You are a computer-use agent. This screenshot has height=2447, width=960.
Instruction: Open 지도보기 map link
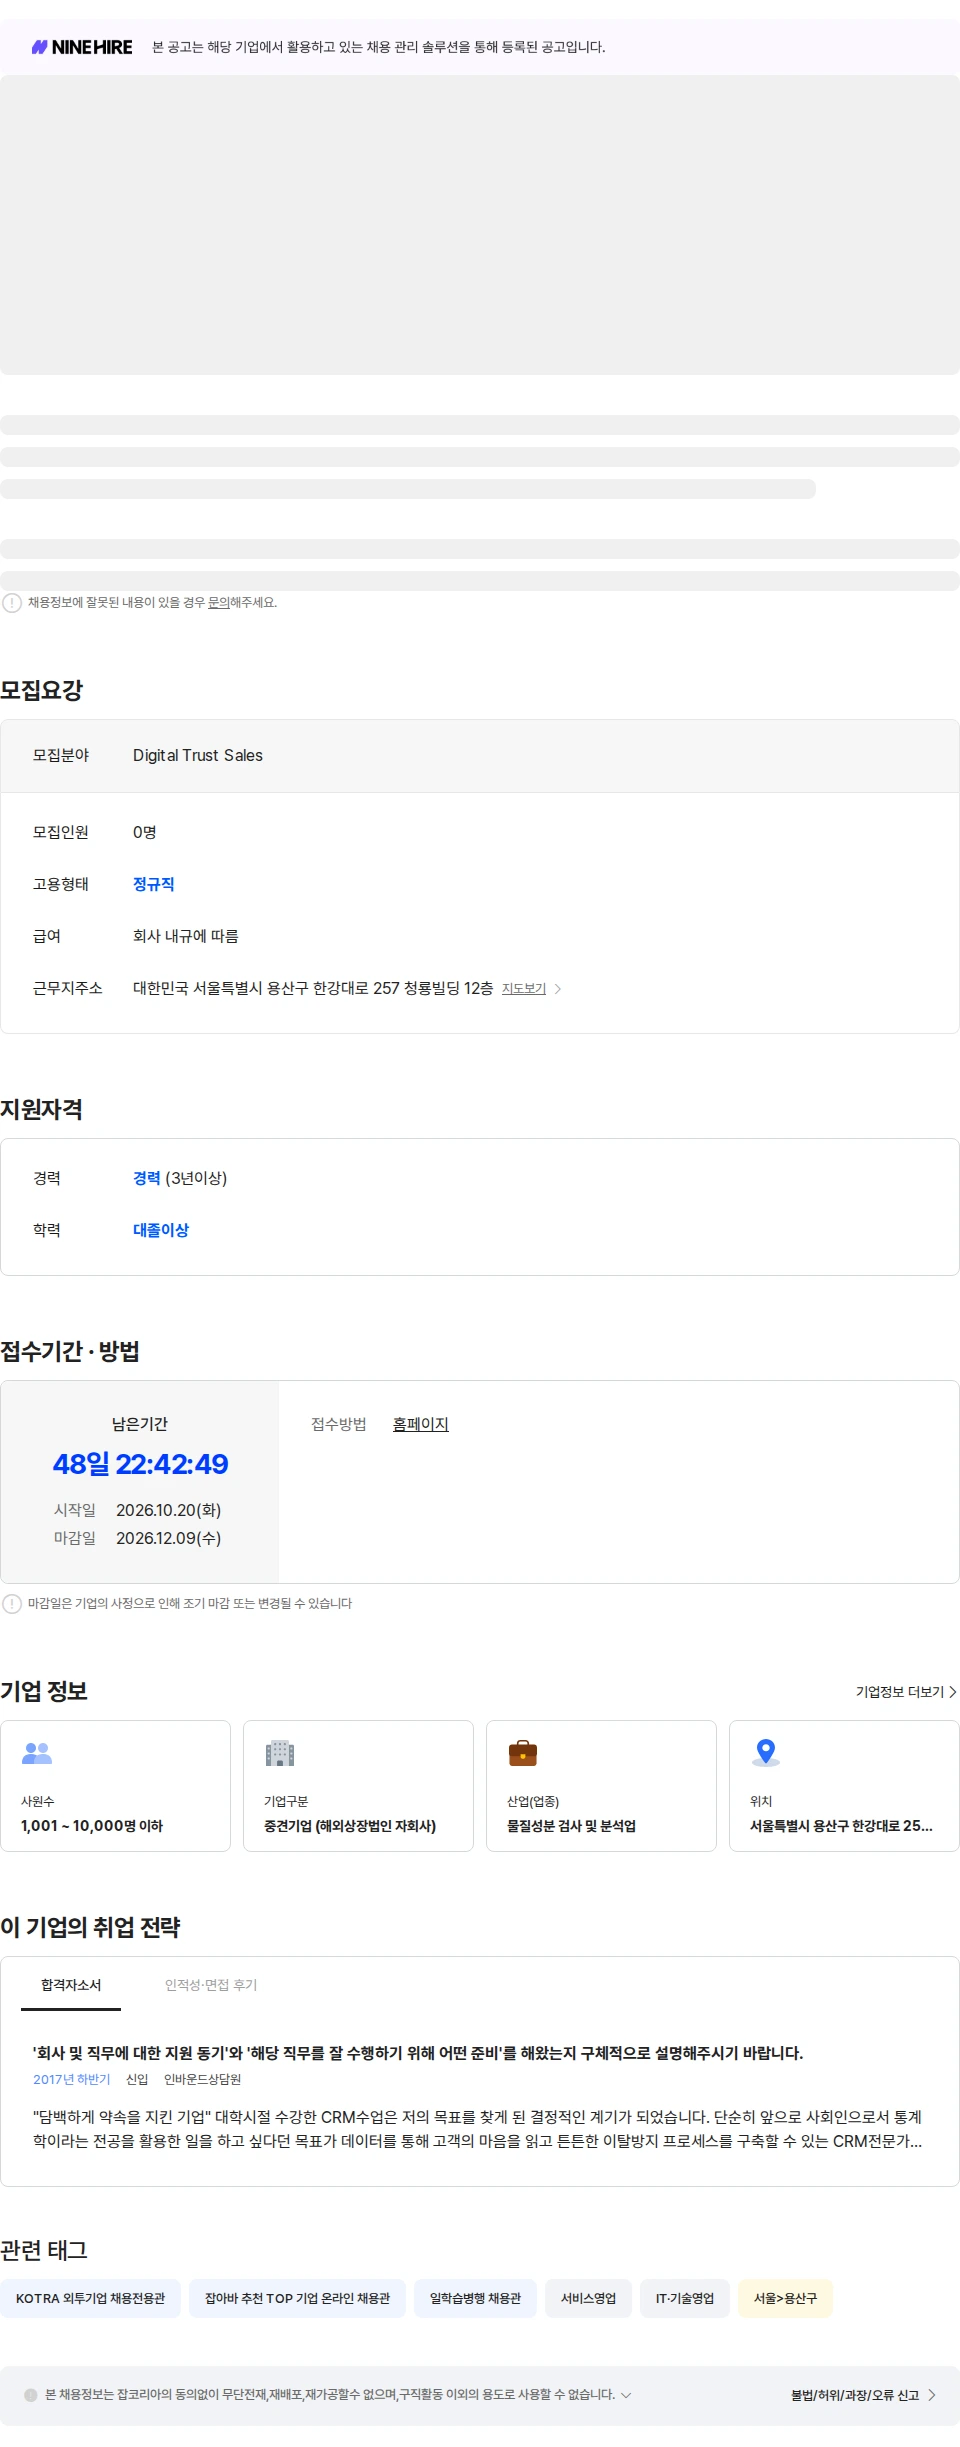tap(524, 989)
